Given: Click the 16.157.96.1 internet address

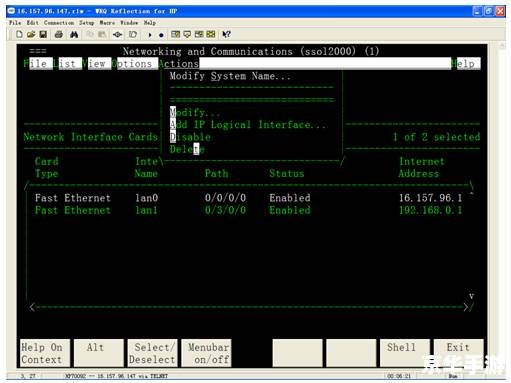Looking at the screenshot, I should (x=430, y=198).
